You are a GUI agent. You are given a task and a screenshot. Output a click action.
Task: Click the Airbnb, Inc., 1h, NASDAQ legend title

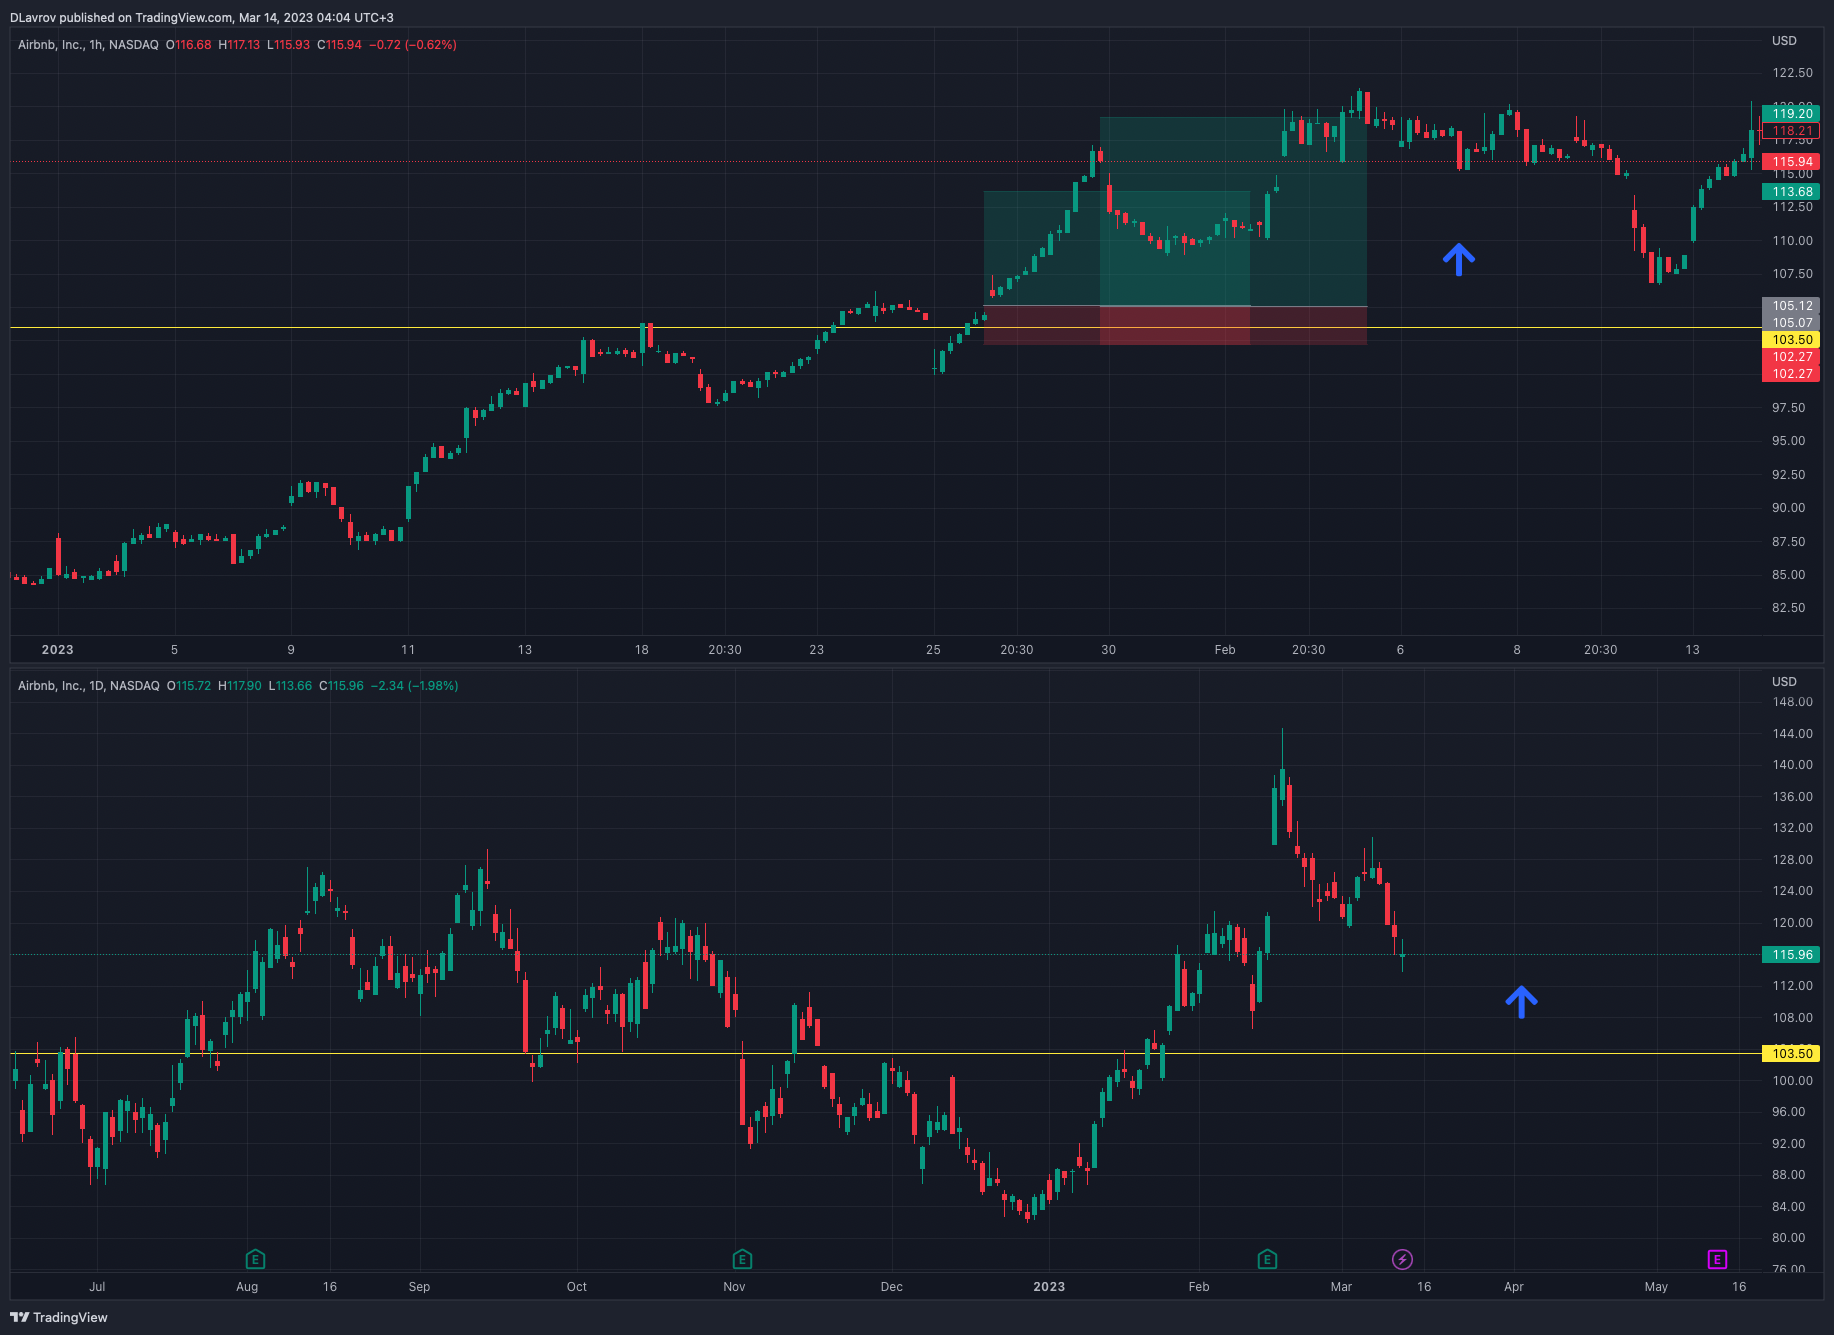coord(88,45)
